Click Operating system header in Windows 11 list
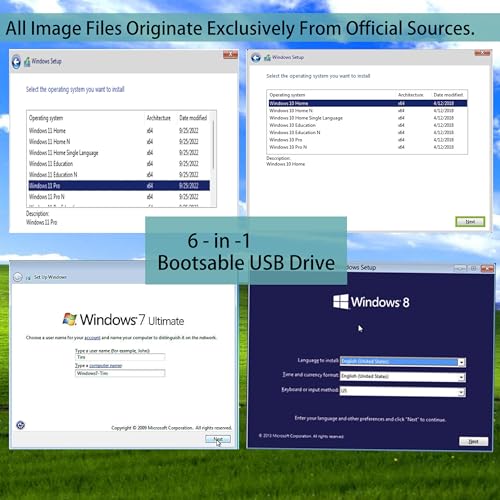The width and height of the screenshot is (500, 500). (46, 118)
